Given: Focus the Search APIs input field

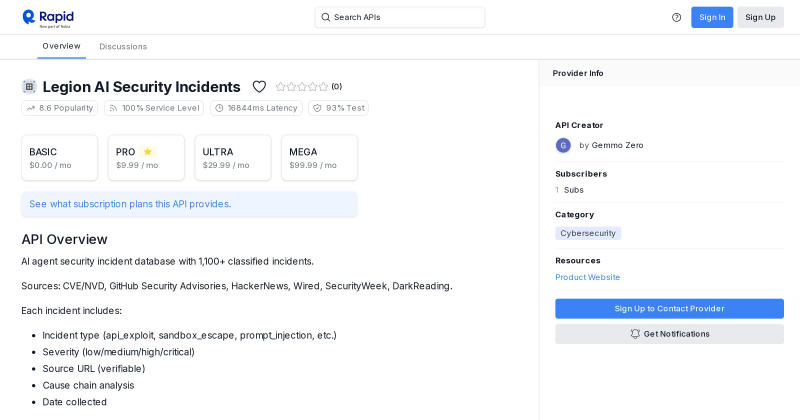Looking at the screenshot, I should (400, 17).
